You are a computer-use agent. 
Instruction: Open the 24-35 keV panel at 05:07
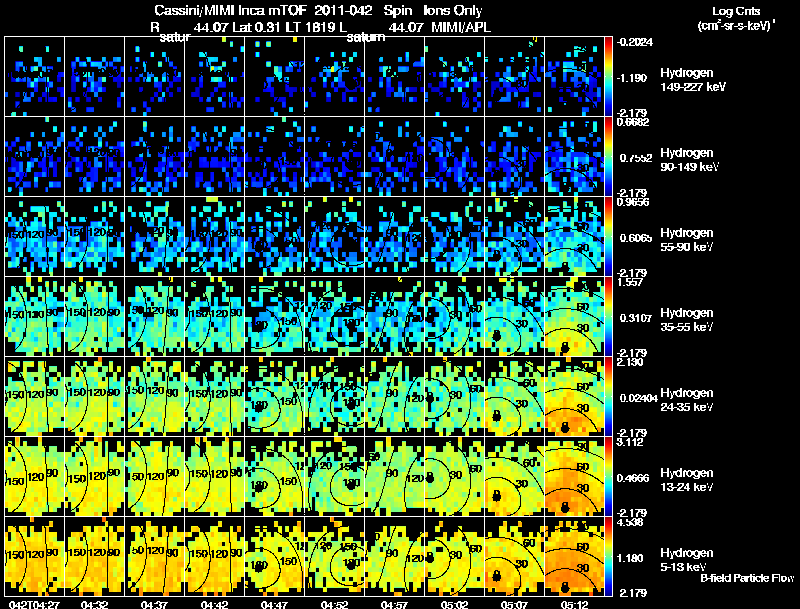515,396
